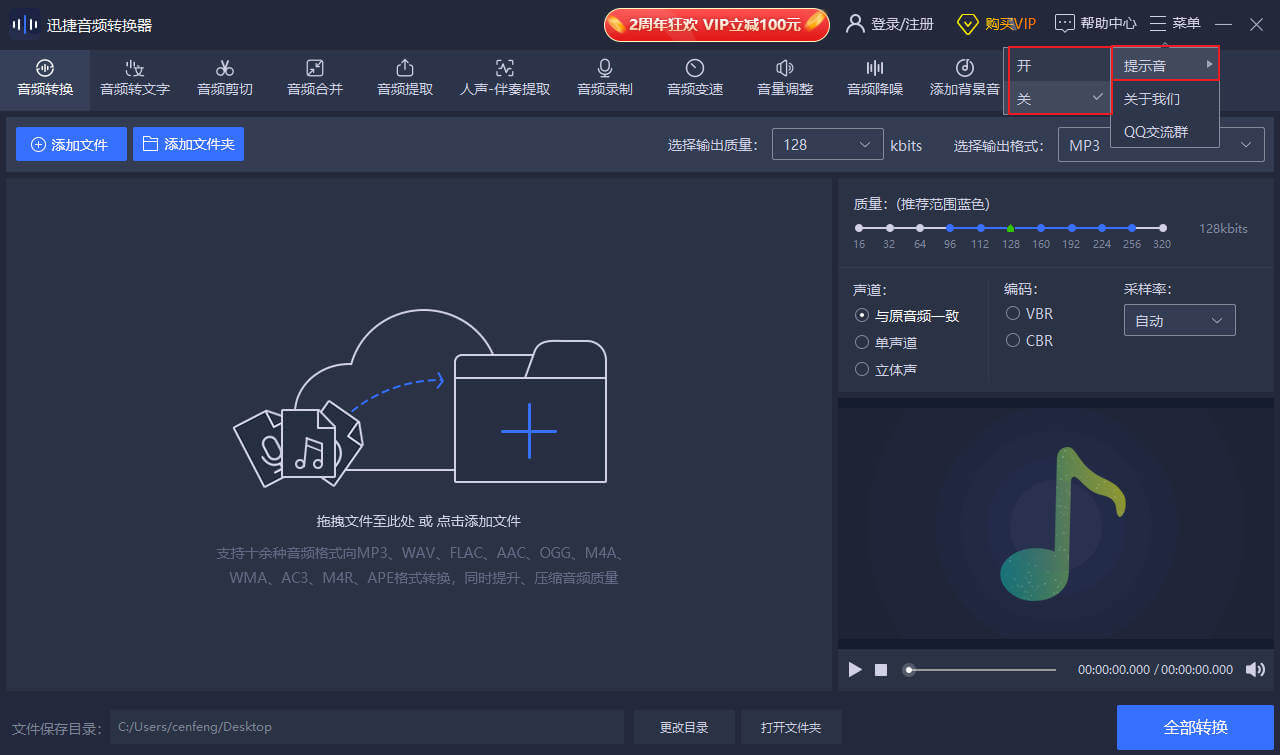
Task: Set quality slider to 192 kbits
Action: click(1072, 228)
